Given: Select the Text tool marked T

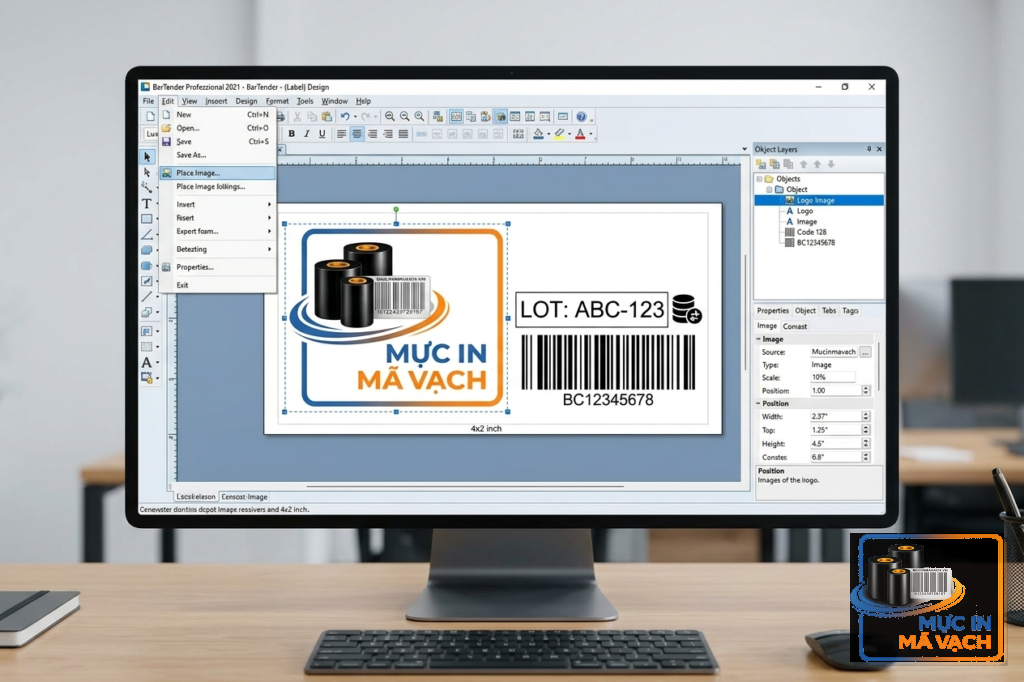Looking at the screenshot, I should 147,204.
